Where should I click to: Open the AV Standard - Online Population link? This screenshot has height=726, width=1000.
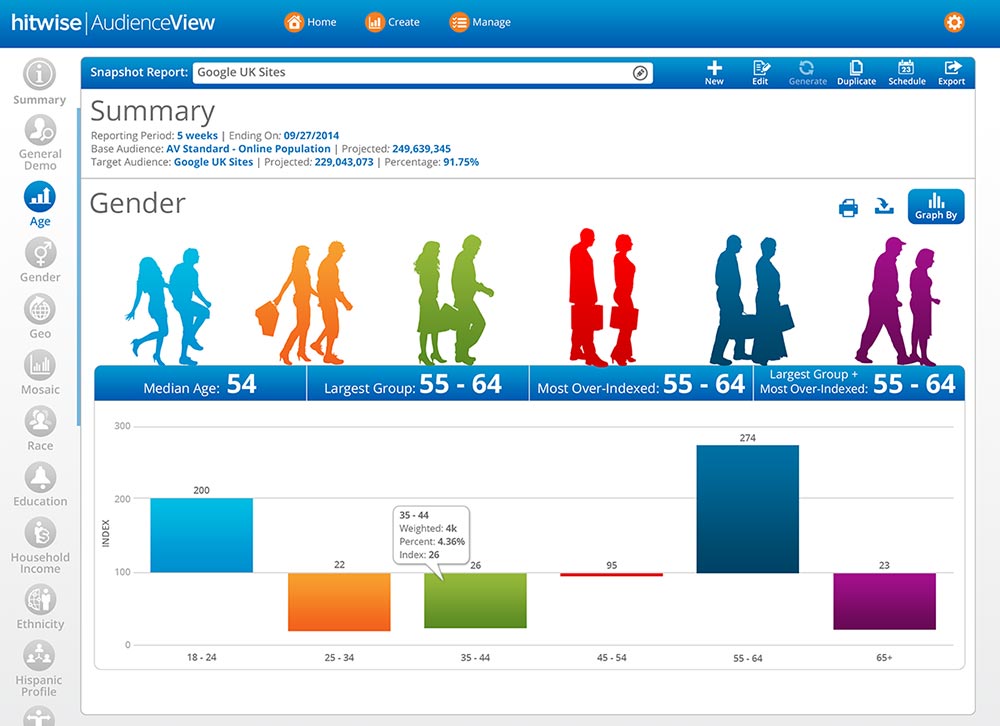tap(248, 149)
